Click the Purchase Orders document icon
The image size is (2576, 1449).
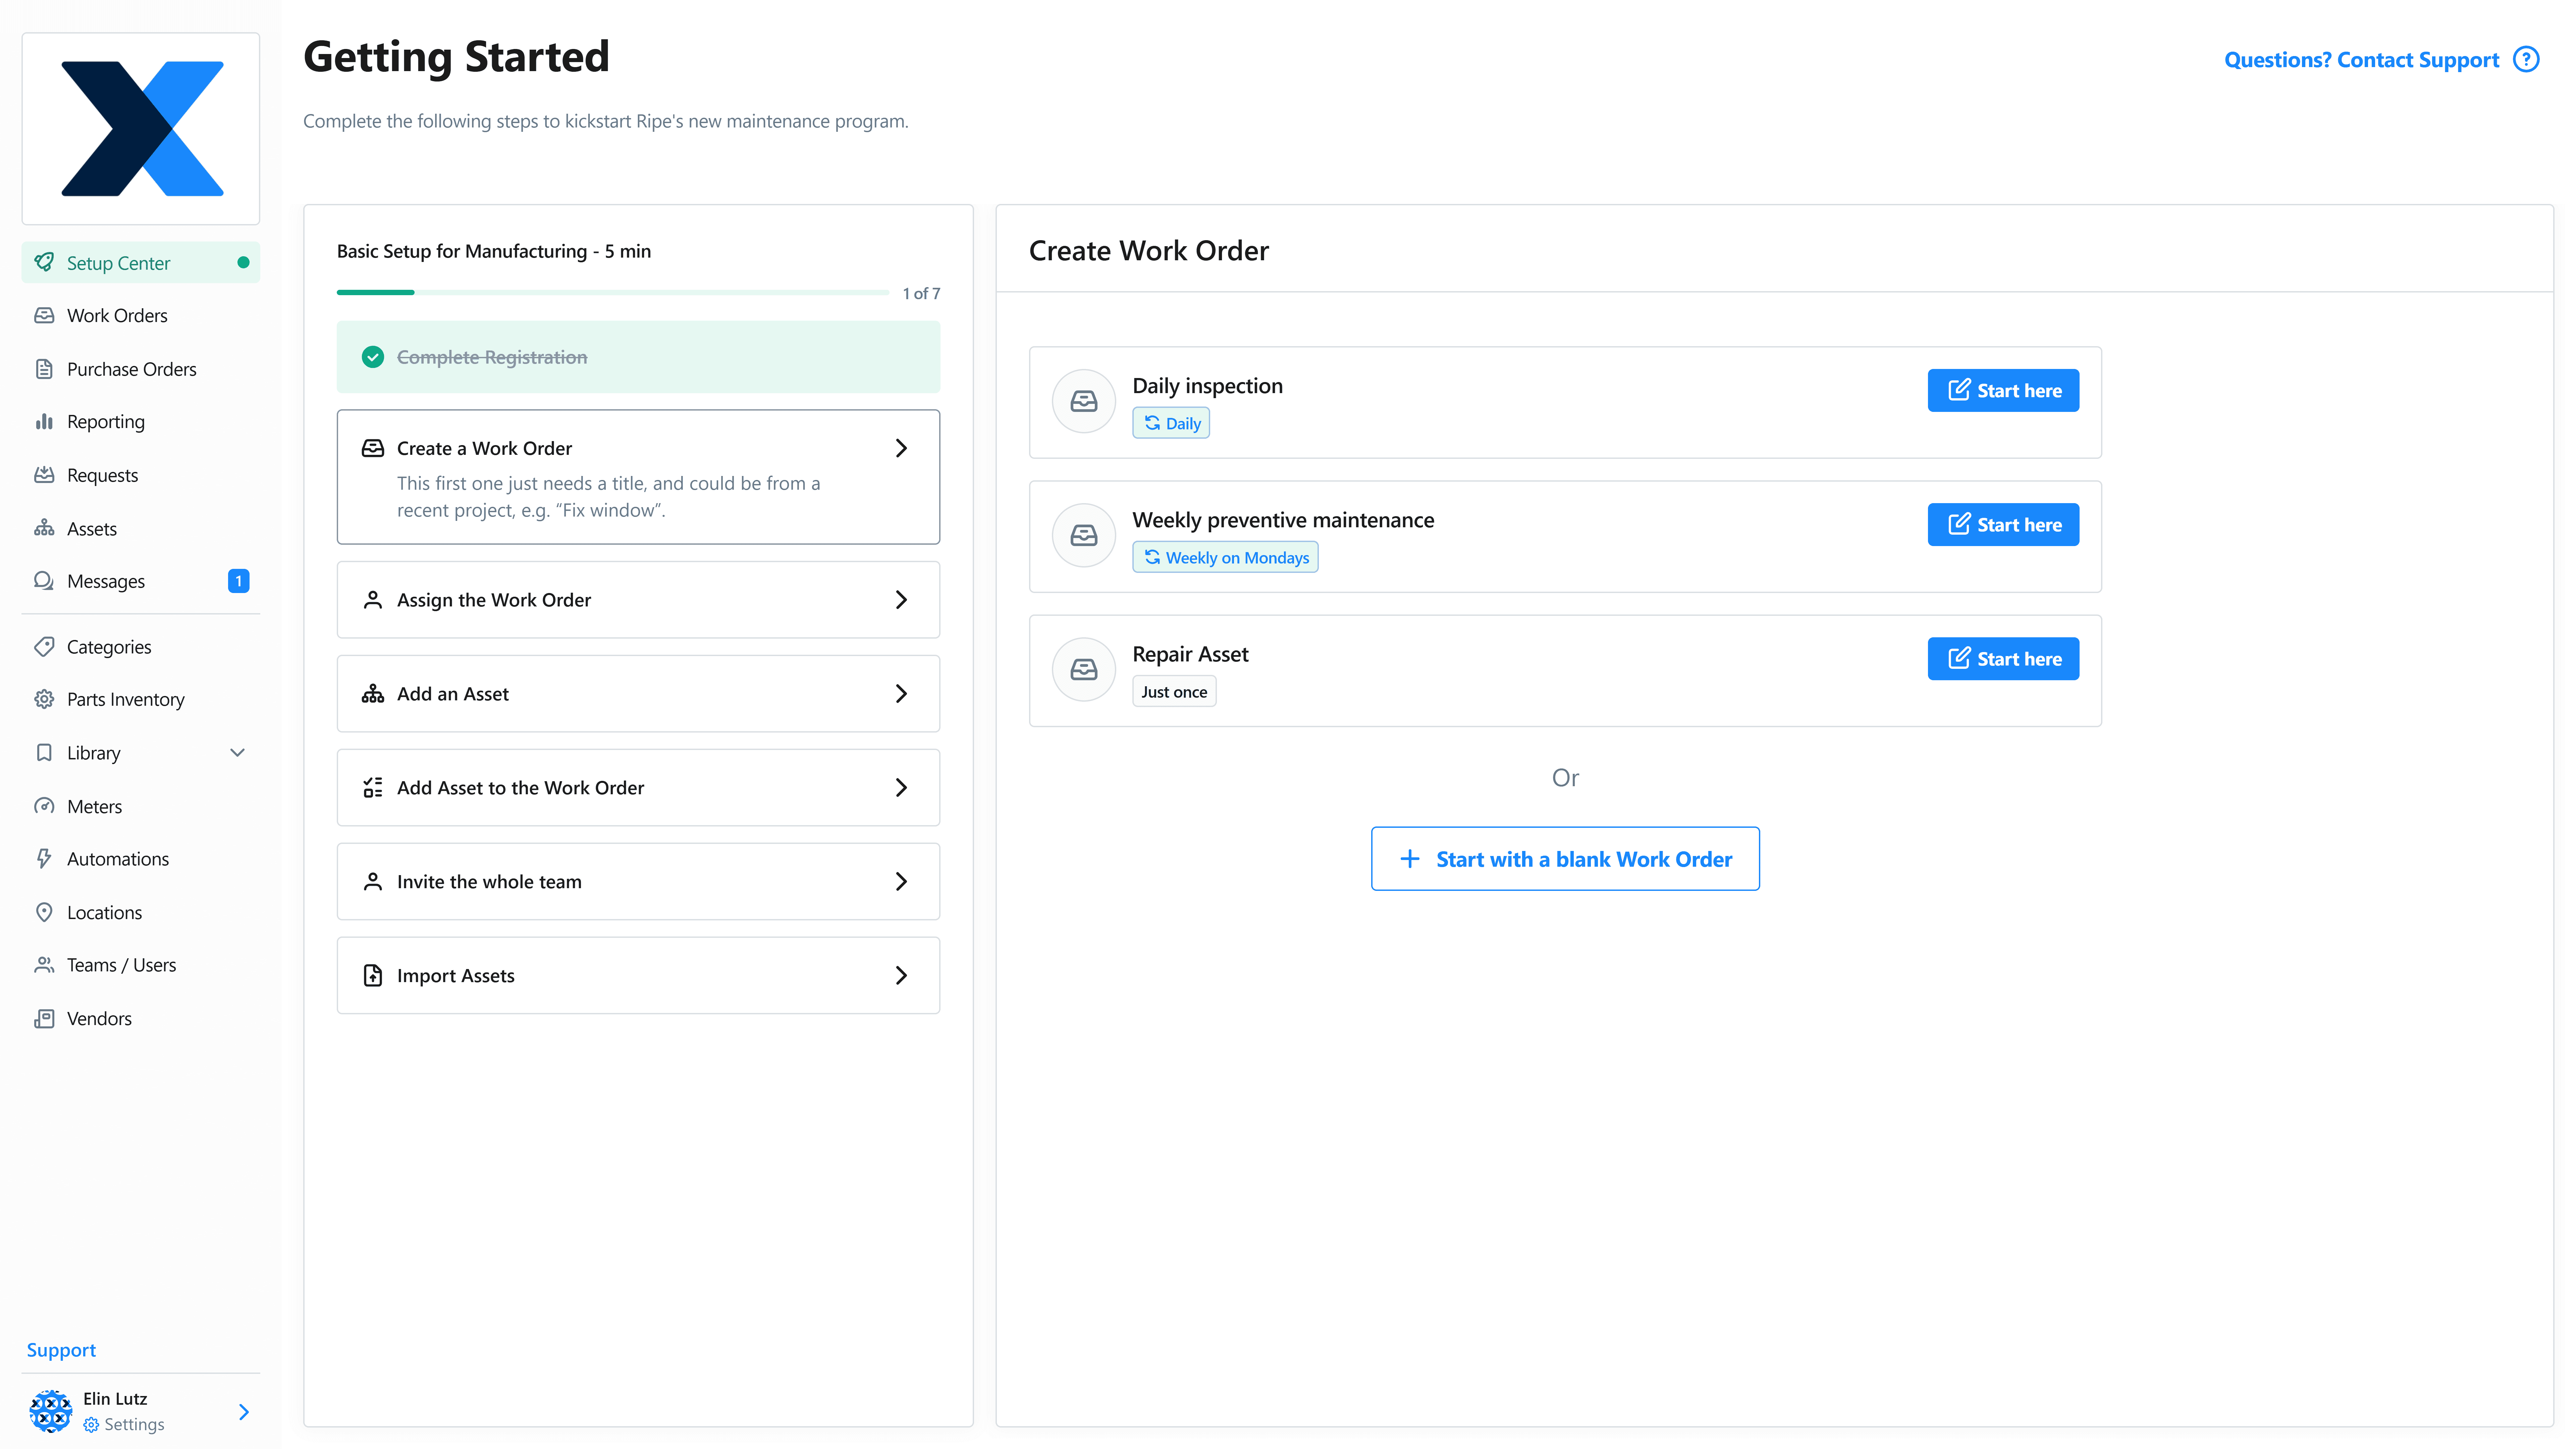coord(44,369)
